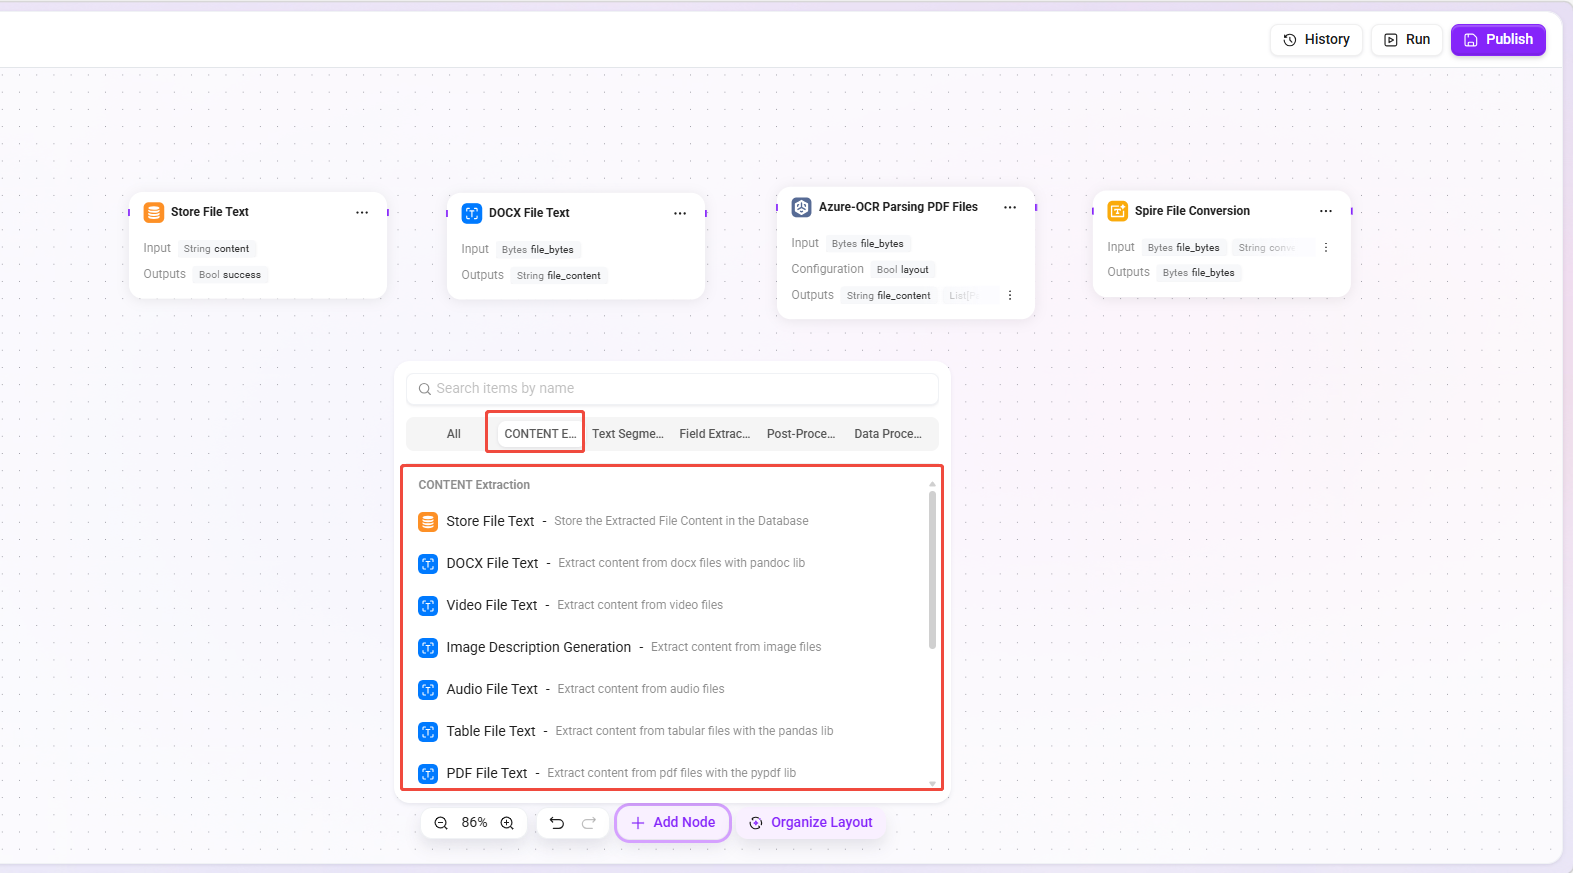Open the Post-Proce... category tab

pos(801,434)
